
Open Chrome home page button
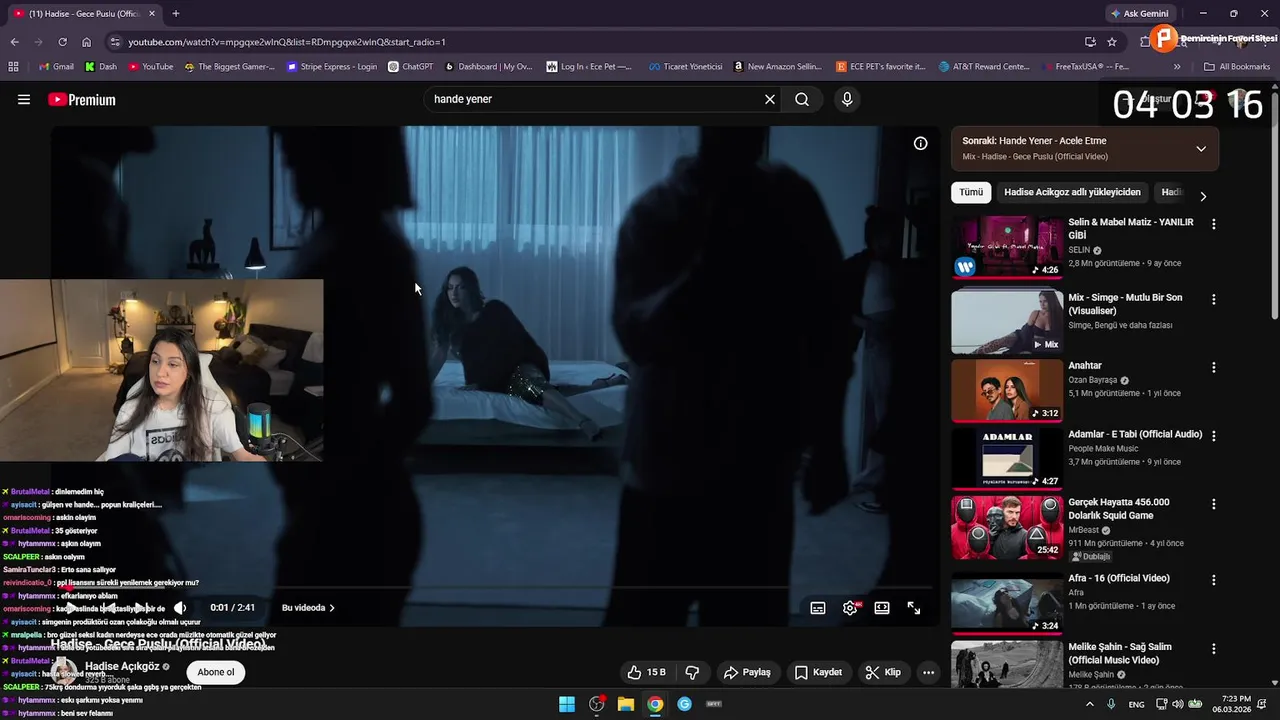[x=87, y=42]
